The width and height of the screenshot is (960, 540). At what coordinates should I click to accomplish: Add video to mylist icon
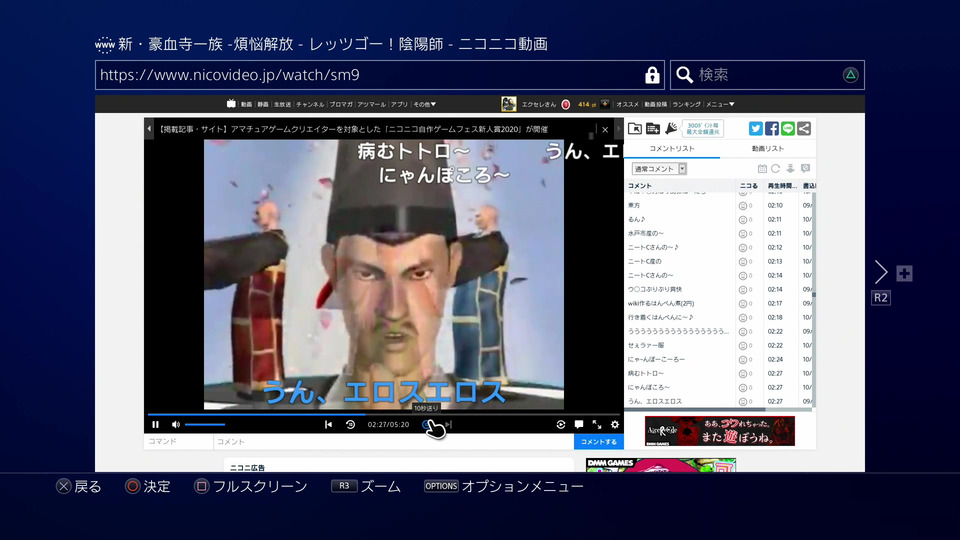coord(653,129)
